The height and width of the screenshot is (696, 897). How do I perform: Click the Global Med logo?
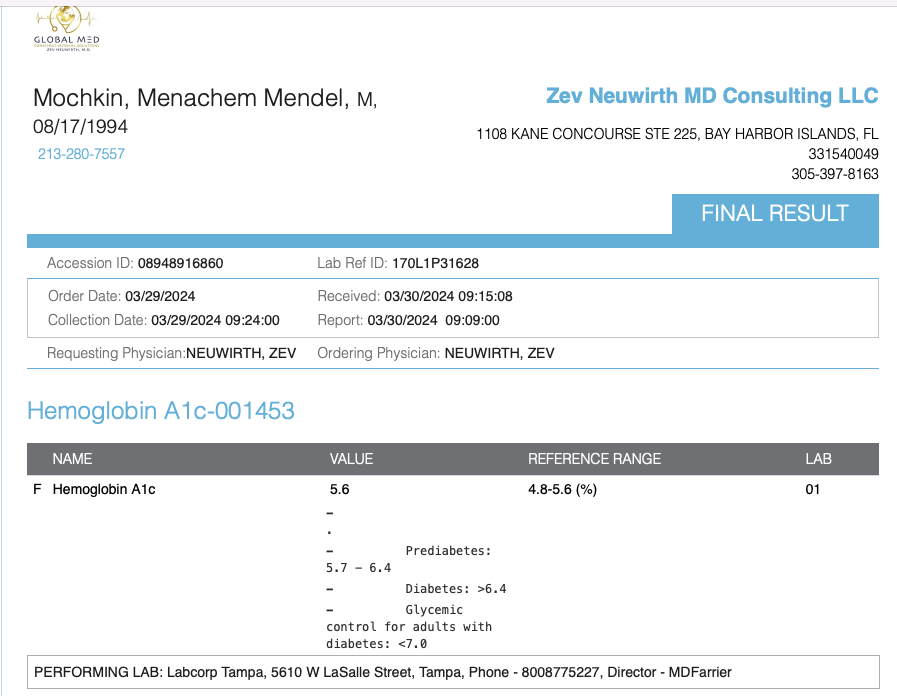[66, 29]
